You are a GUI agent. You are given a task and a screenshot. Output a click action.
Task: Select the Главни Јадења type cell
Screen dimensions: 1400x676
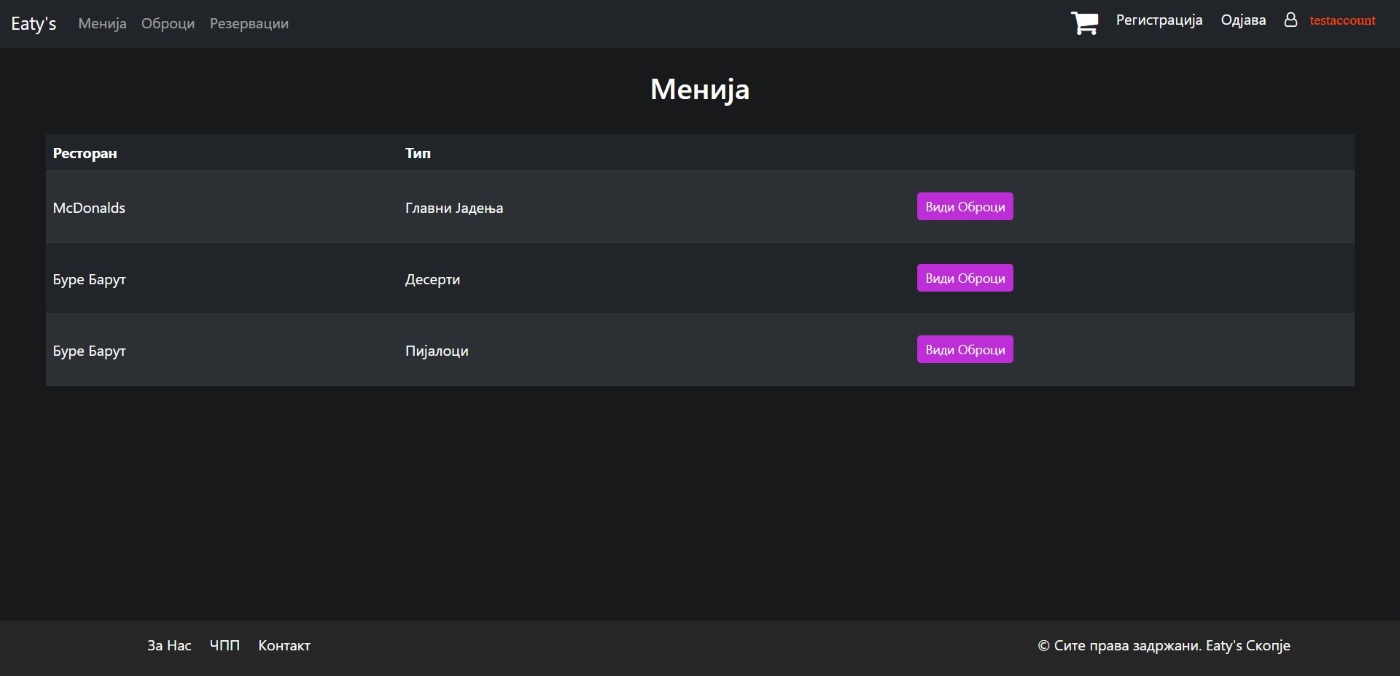point(454,208)
